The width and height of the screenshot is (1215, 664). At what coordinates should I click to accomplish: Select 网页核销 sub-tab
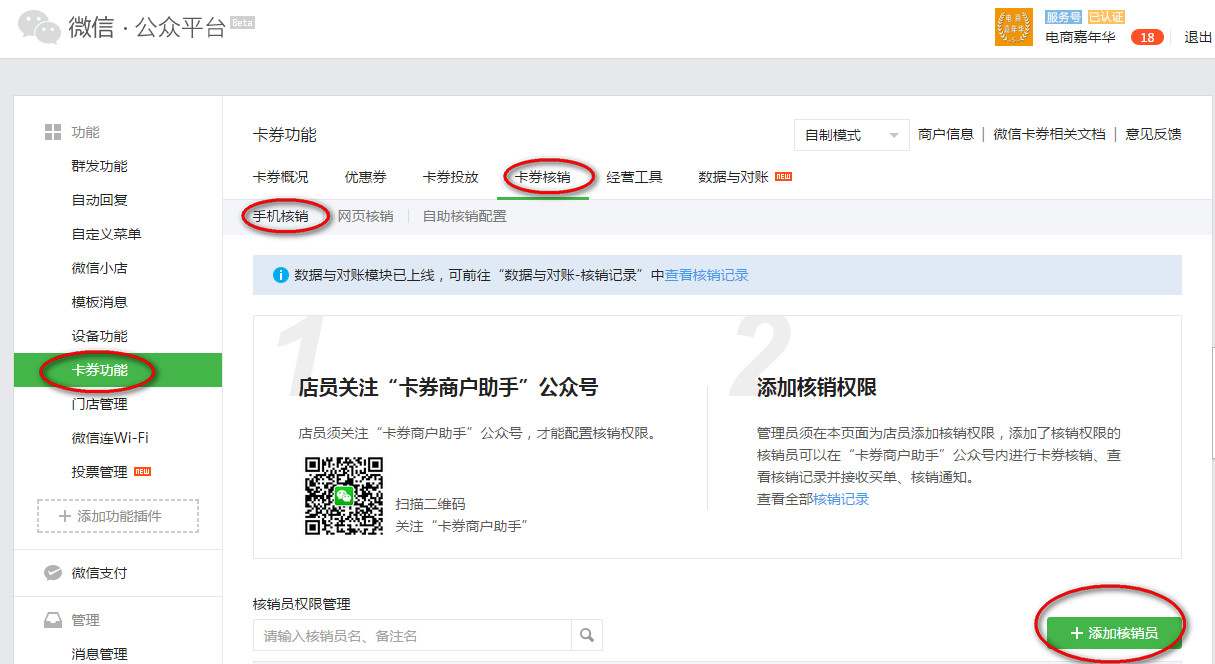[x=366, y=216]
